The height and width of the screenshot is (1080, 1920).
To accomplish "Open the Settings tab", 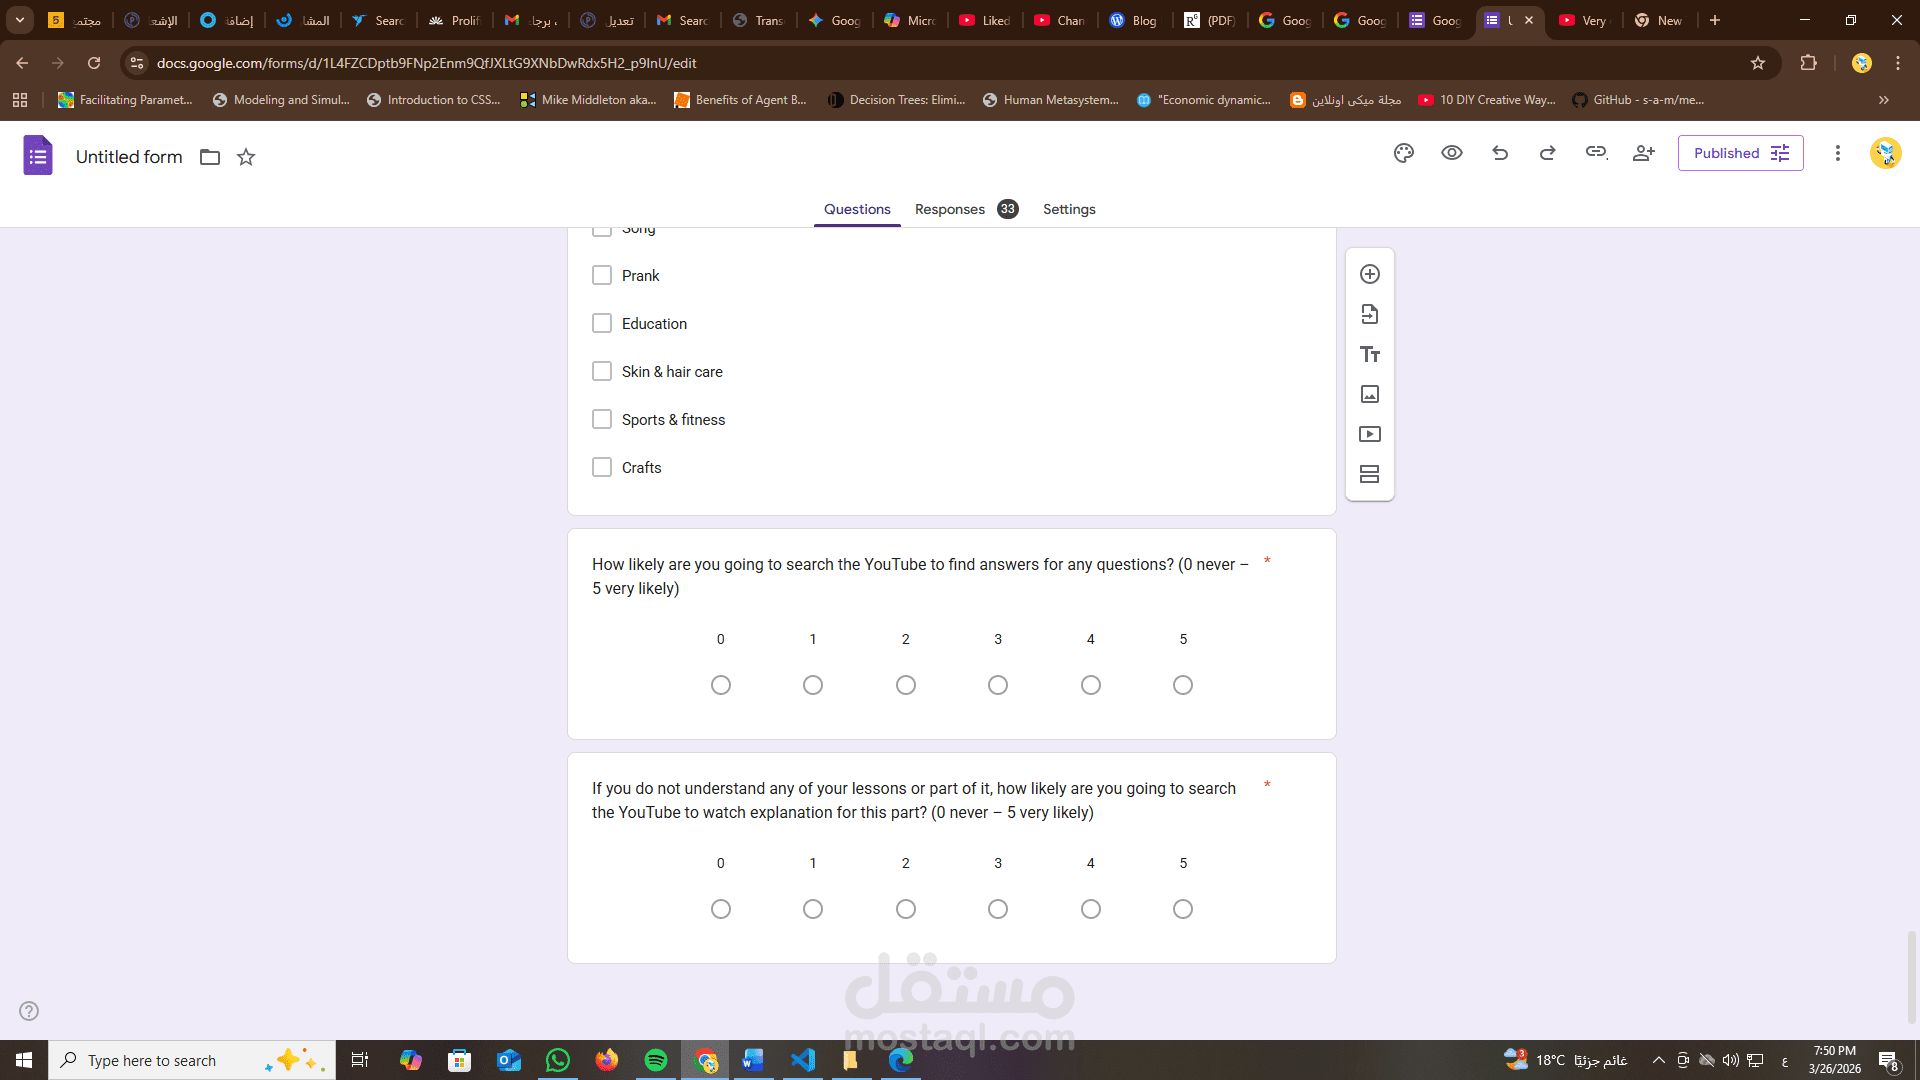I will 1069,209.
